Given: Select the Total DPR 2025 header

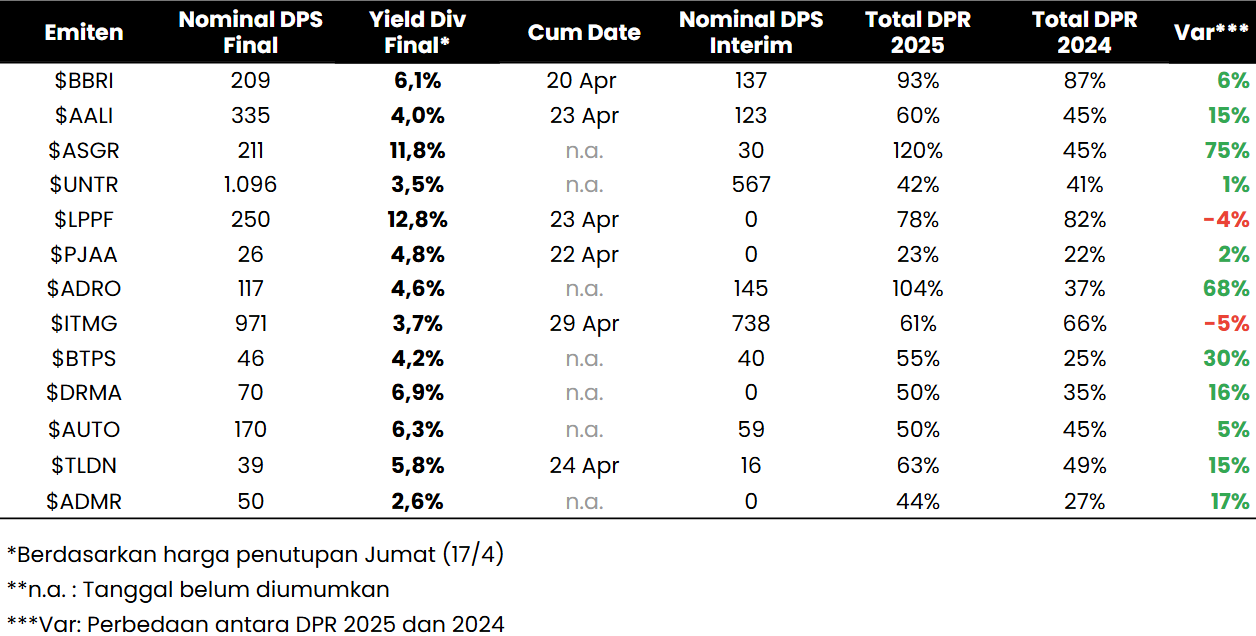Looking at the screenshot, I should [918, 32].
